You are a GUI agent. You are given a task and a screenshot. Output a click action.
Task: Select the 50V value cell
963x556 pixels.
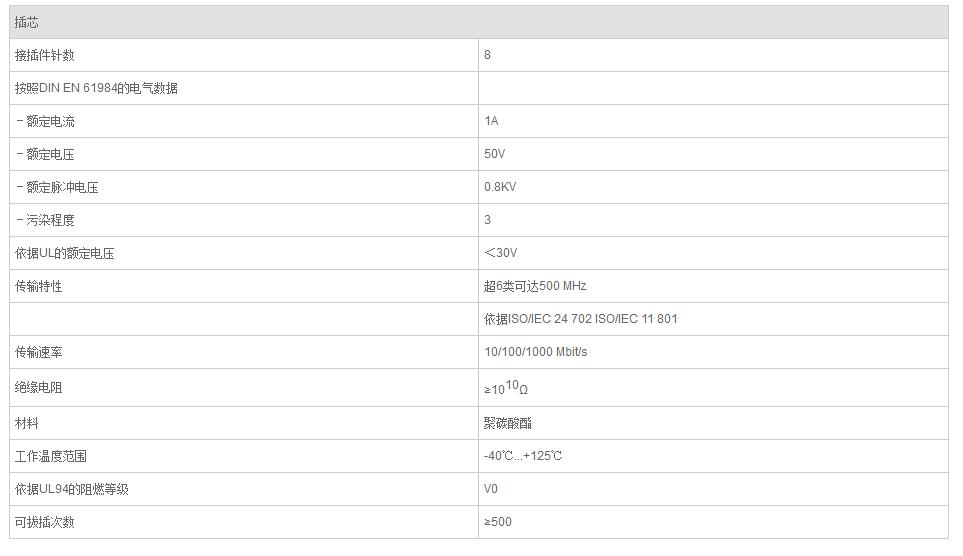click(x=713, y=154)
